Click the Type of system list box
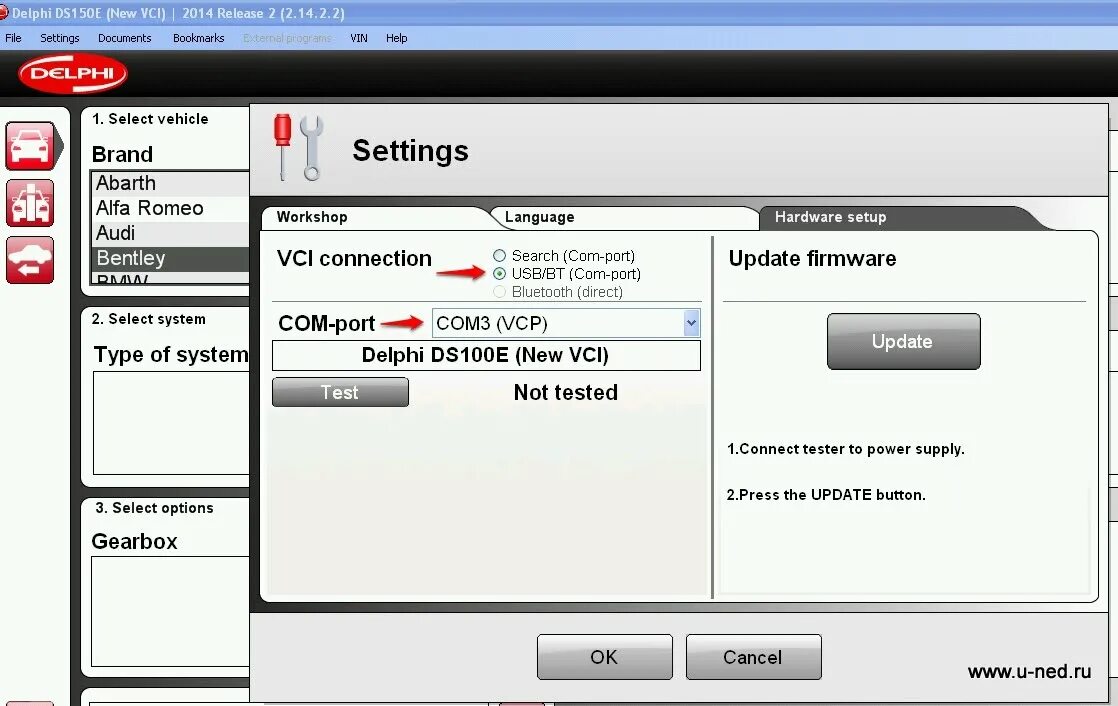Viewport: 1118px width, 706px height. (x=171, y=423)
